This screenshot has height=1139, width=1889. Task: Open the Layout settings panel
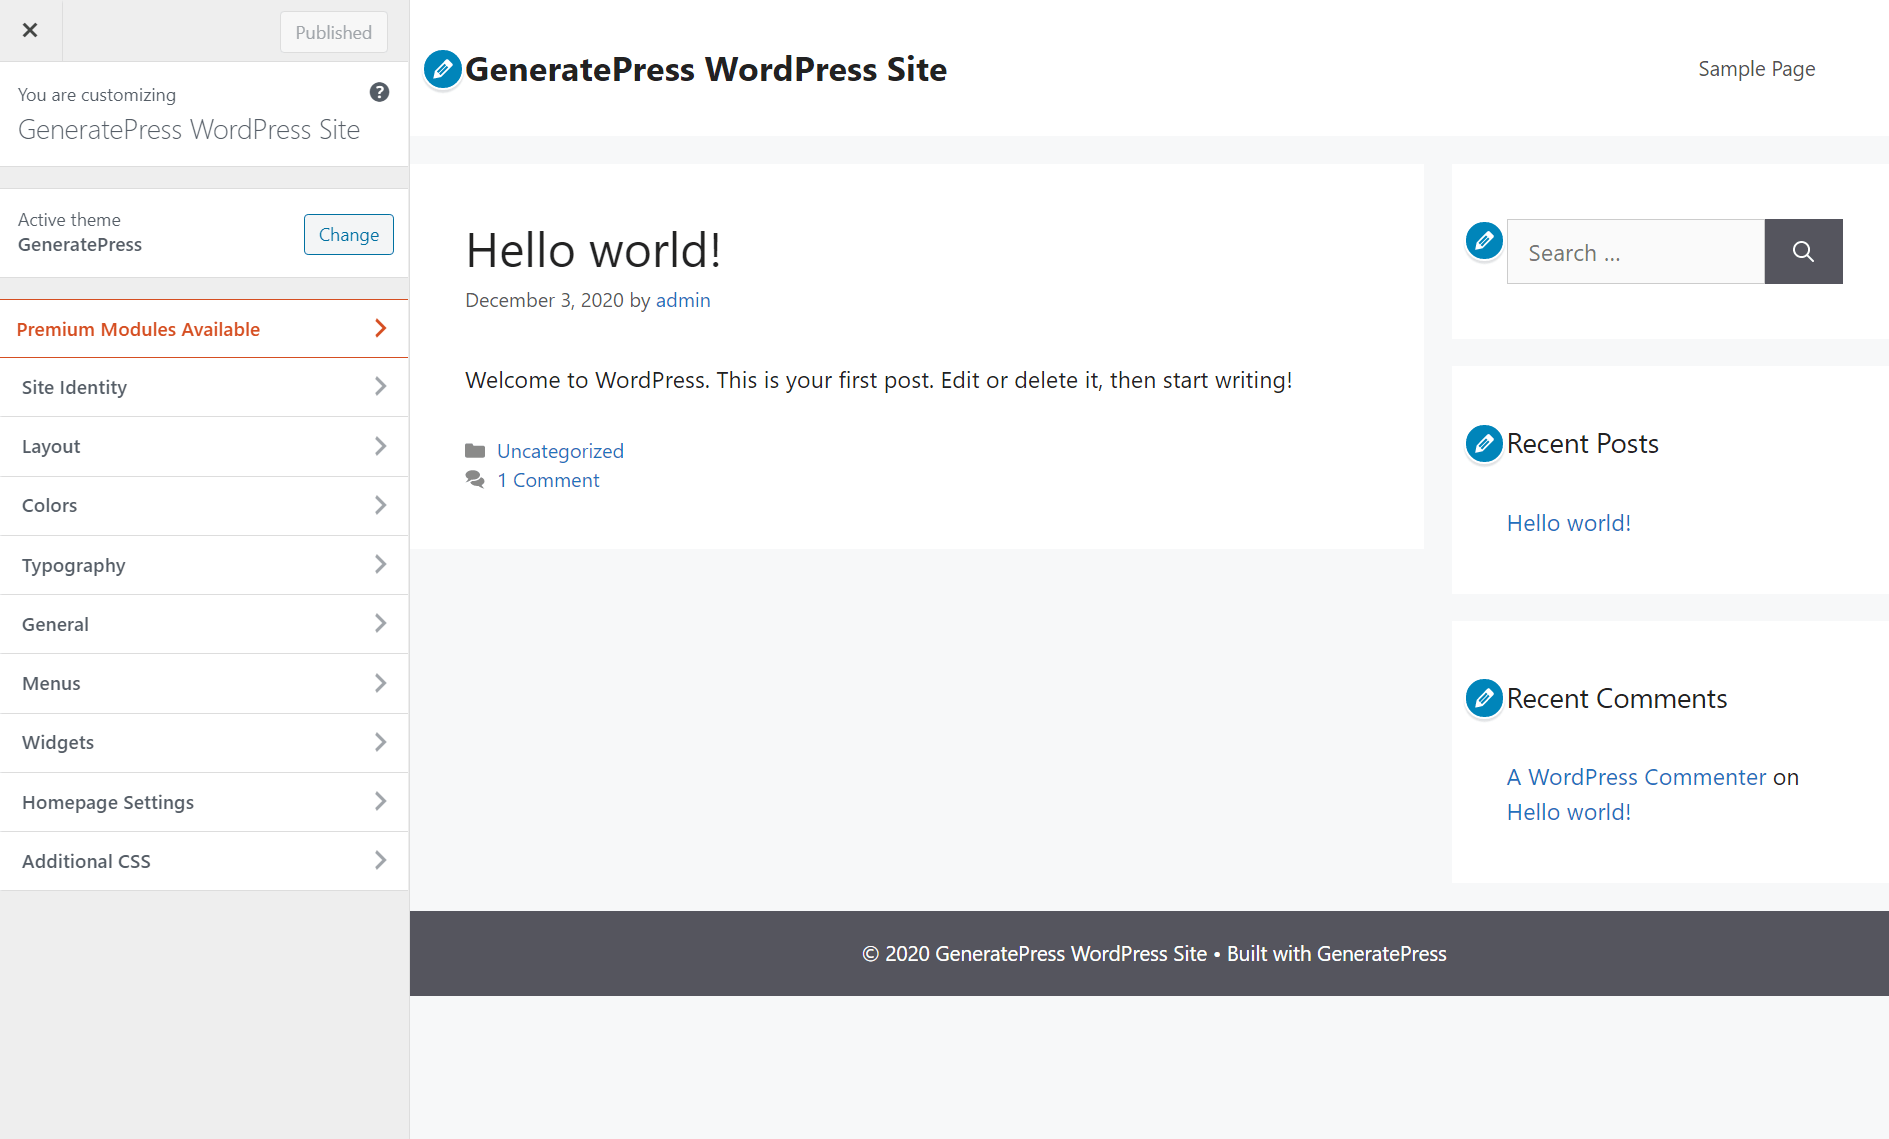pos(204,446)
